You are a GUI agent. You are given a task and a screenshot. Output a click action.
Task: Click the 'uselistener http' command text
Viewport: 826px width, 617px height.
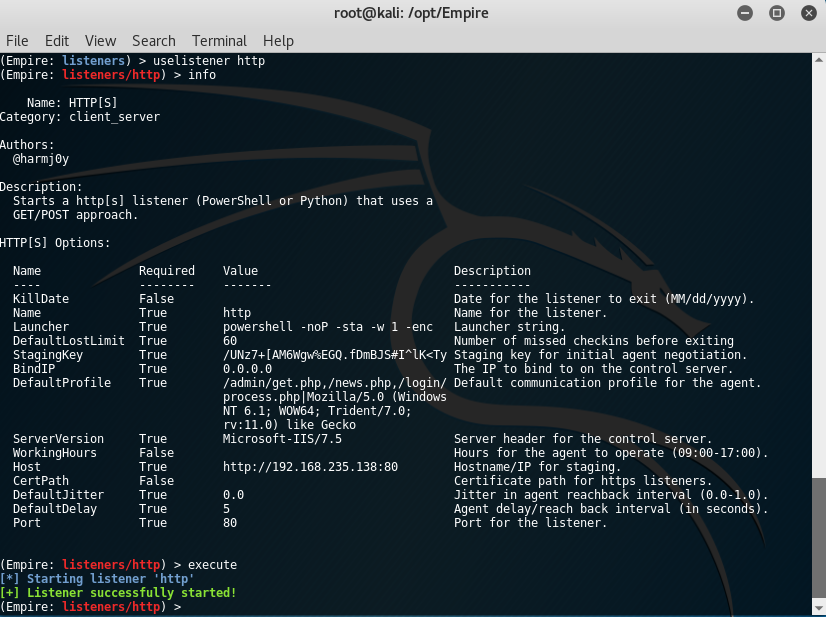(209, 61)
